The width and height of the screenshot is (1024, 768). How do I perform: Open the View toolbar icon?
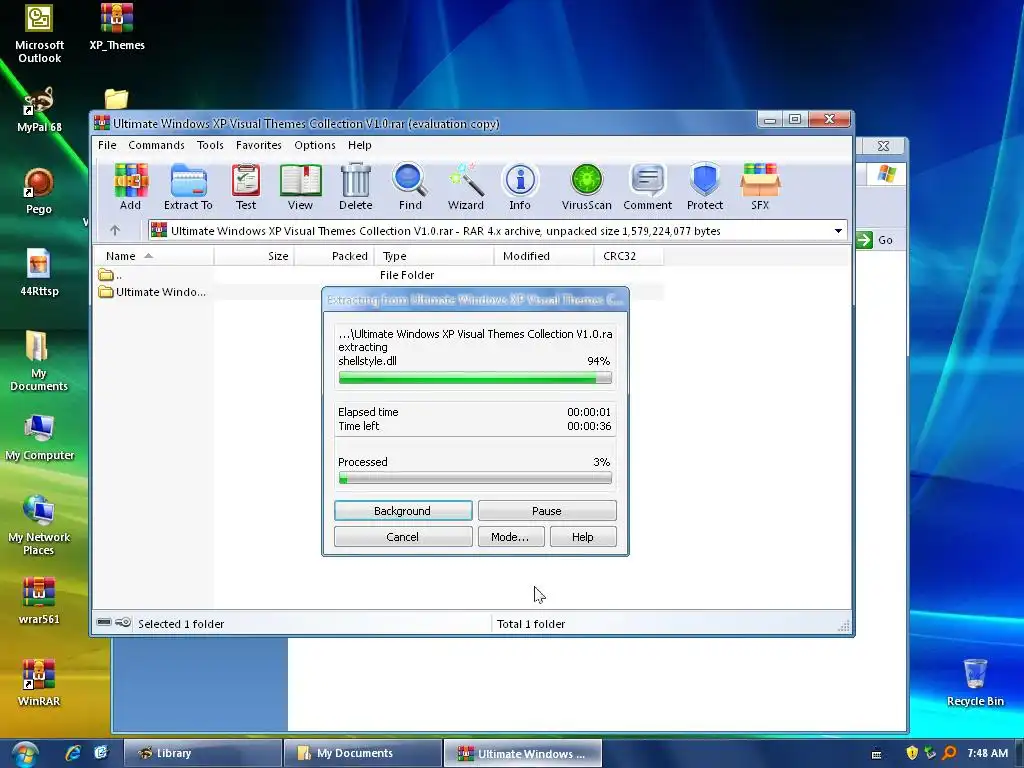(x=300, y=187)
